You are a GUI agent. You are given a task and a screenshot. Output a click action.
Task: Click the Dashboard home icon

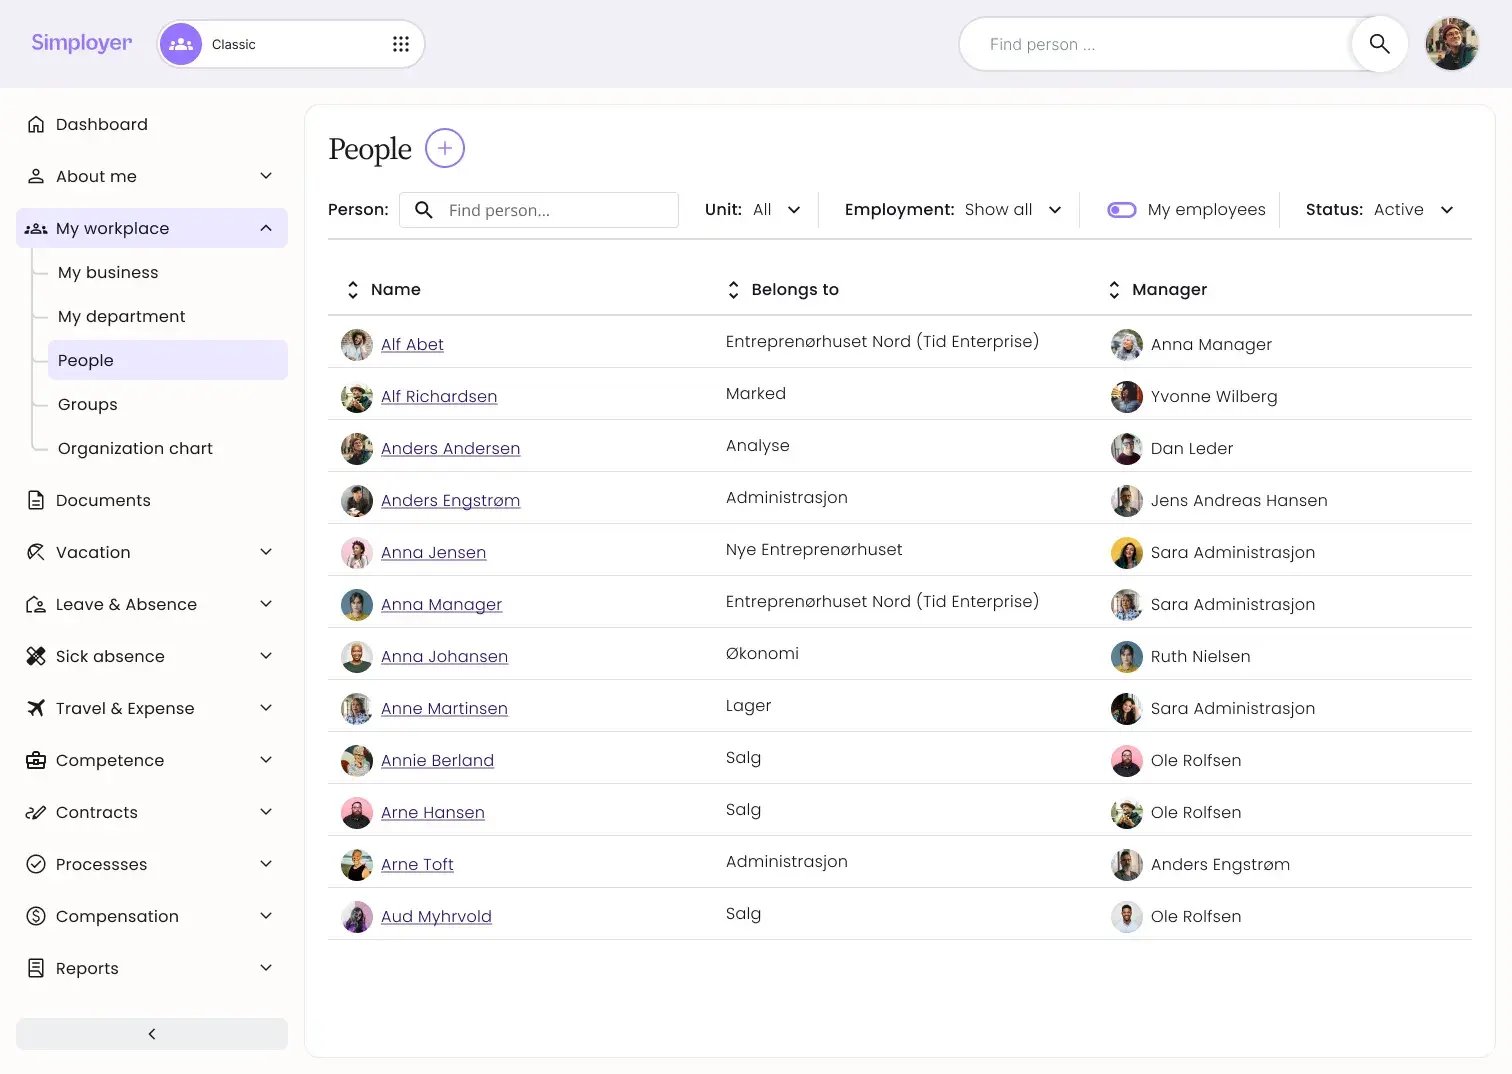point(36,124)
